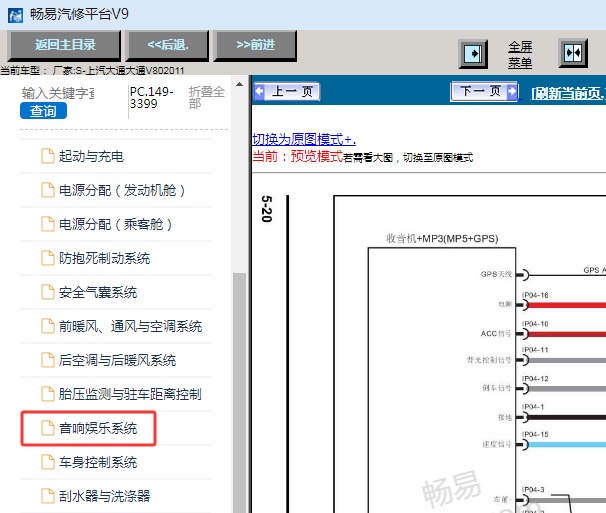Open 电源分配（发动机舱）
Image resolution: width=606 pixels, height=513 pixels.
[x=122, y=190]
